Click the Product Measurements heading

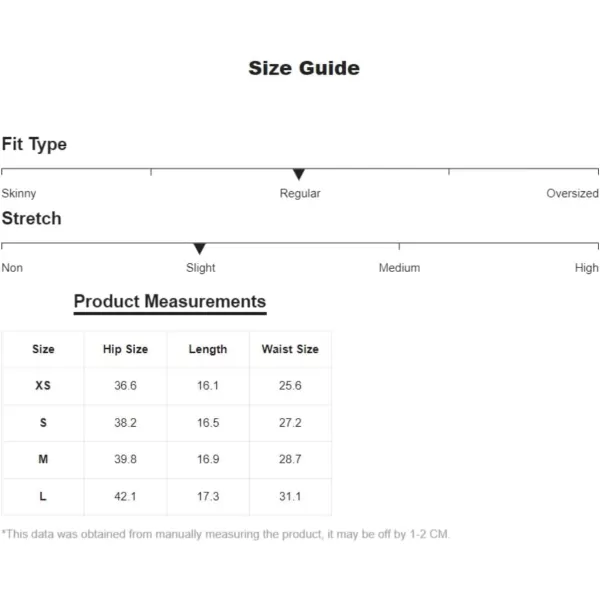170,301
